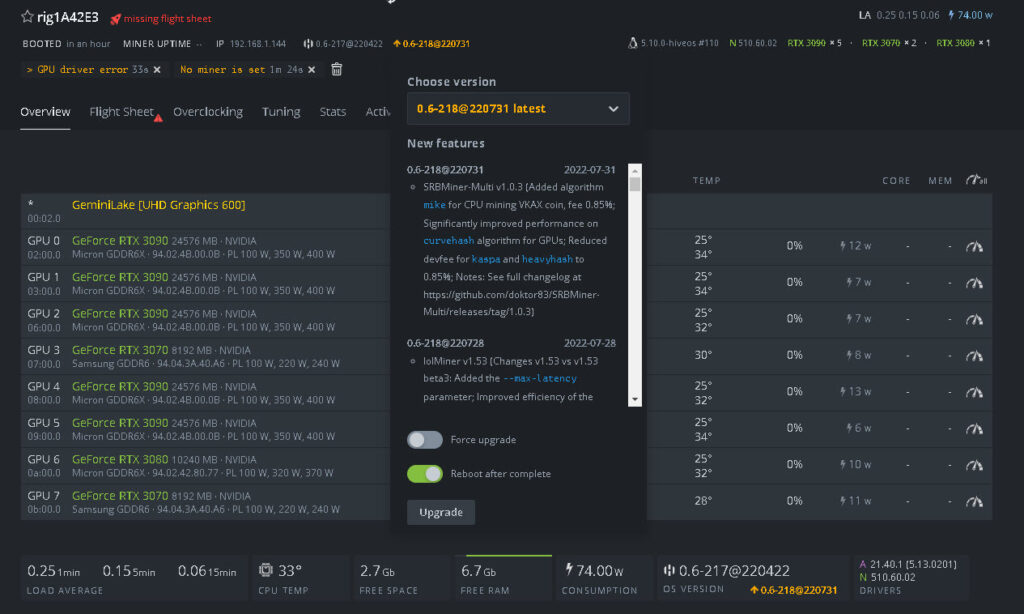The height and width of the screenshot is (614, 1024).
Task: Click the RTX 3070 × 2 summary label
Action: point(889,43)
